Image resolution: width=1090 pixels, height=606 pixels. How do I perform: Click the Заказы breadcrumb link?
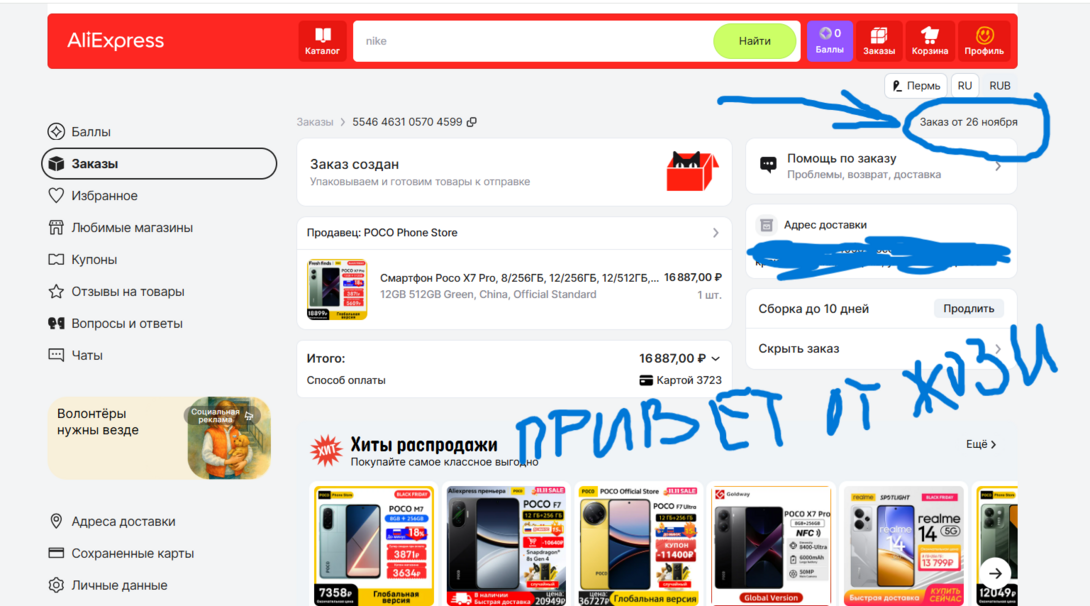click(x=314, y=122)
